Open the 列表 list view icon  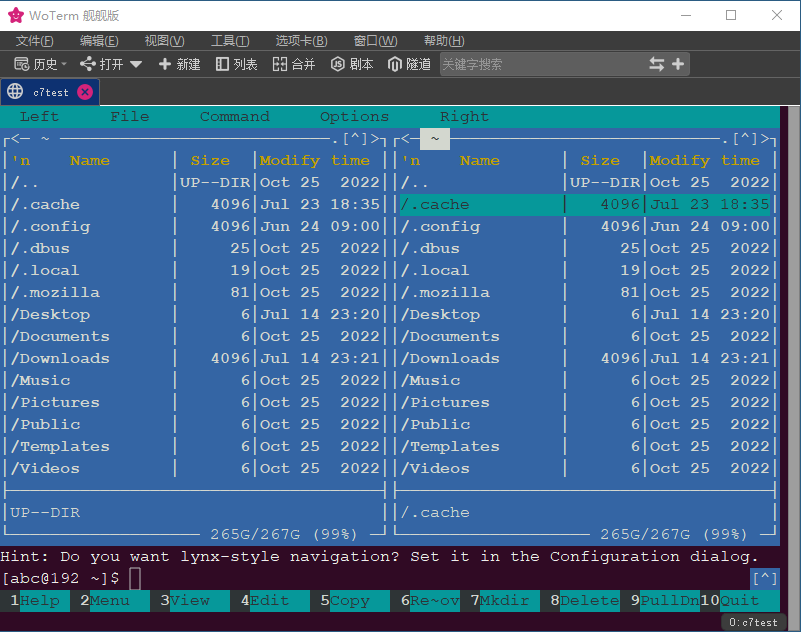pos(222,64)
